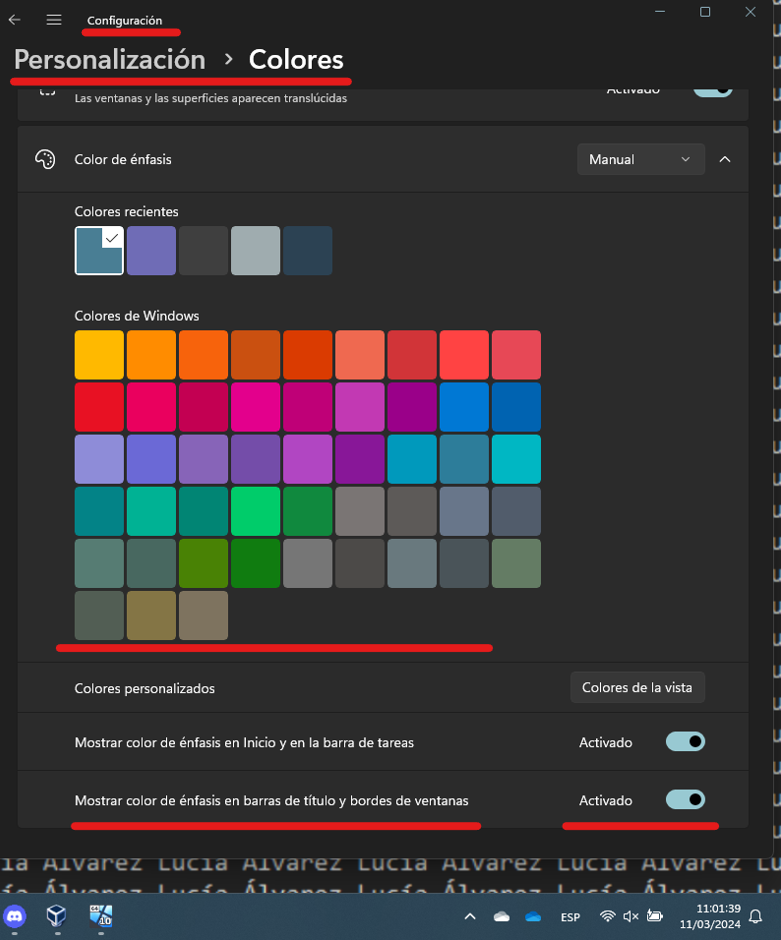This screenshot has width=781, height=940.
Task: Click the back arrow in Configuración window
Action: 15,20
